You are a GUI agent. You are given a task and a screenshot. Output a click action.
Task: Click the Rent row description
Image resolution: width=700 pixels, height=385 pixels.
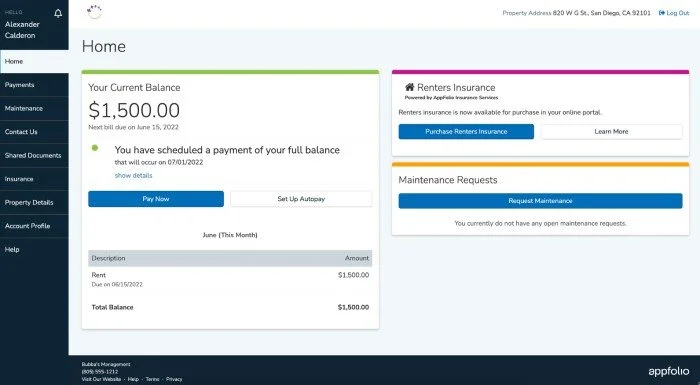(99, 275)
